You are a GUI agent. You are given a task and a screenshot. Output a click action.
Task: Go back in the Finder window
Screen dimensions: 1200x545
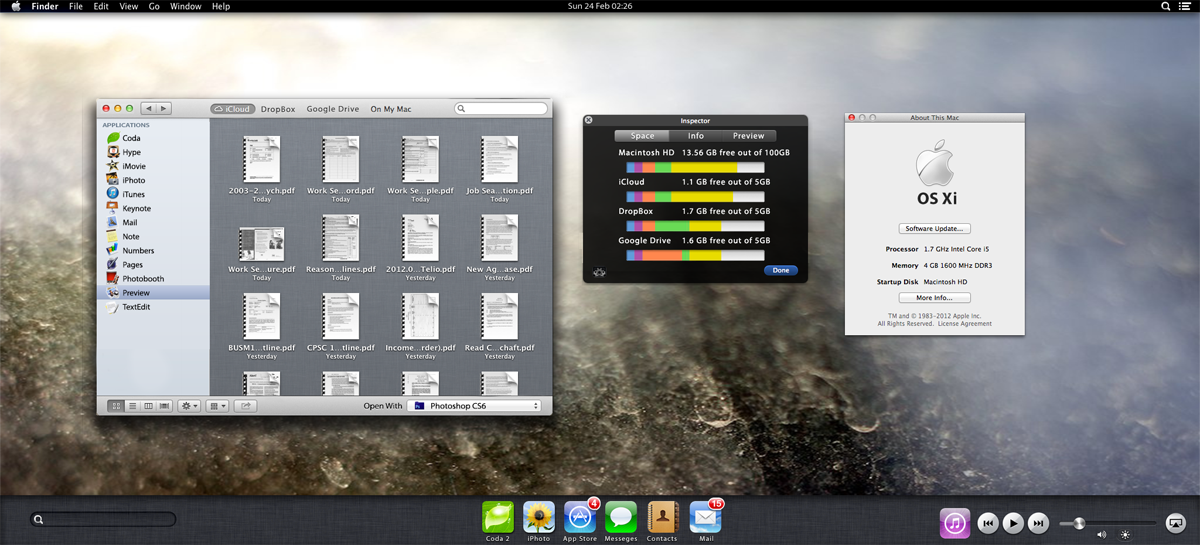pos(148,108)
